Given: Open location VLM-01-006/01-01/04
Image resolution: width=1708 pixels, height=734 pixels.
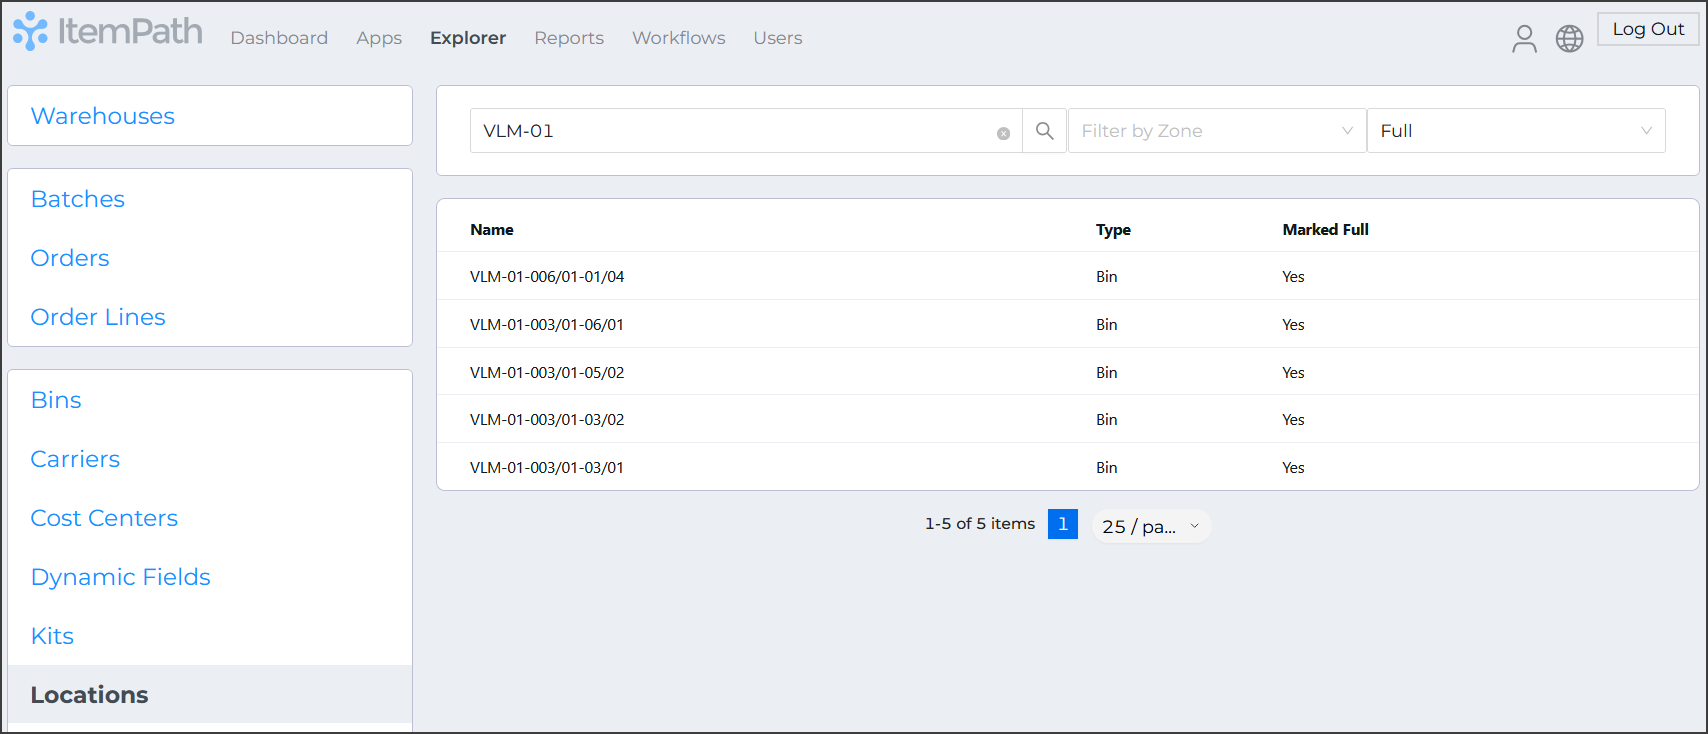Looking at the screenshot, I should point(547,277).
